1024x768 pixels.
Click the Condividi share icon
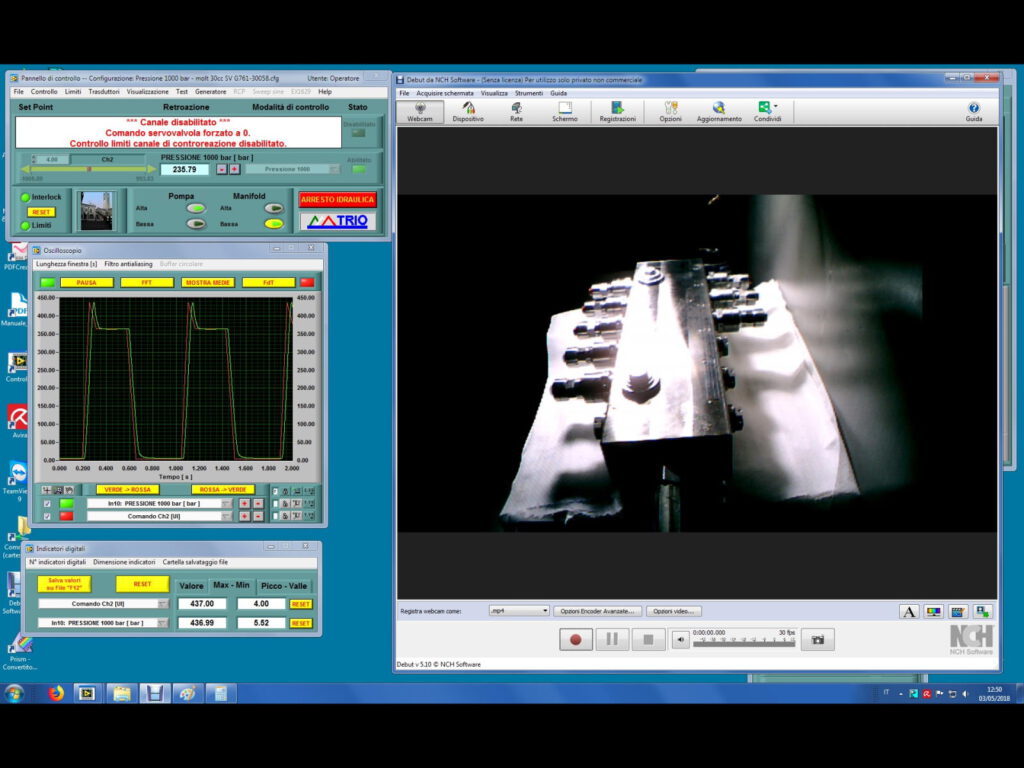(767, 111)
